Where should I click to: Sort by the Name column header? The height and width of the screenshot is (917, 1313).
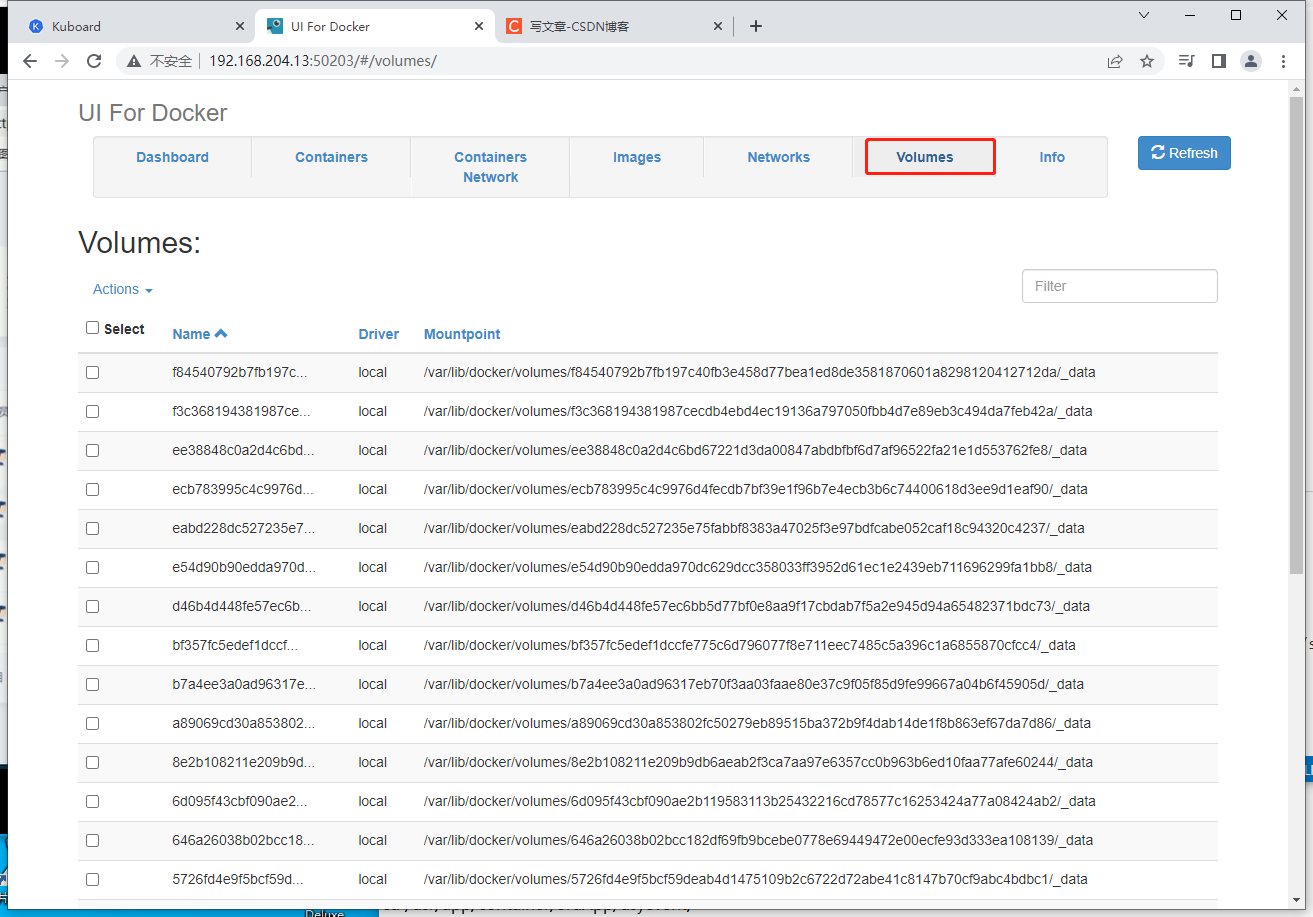(x=200, y=334)
